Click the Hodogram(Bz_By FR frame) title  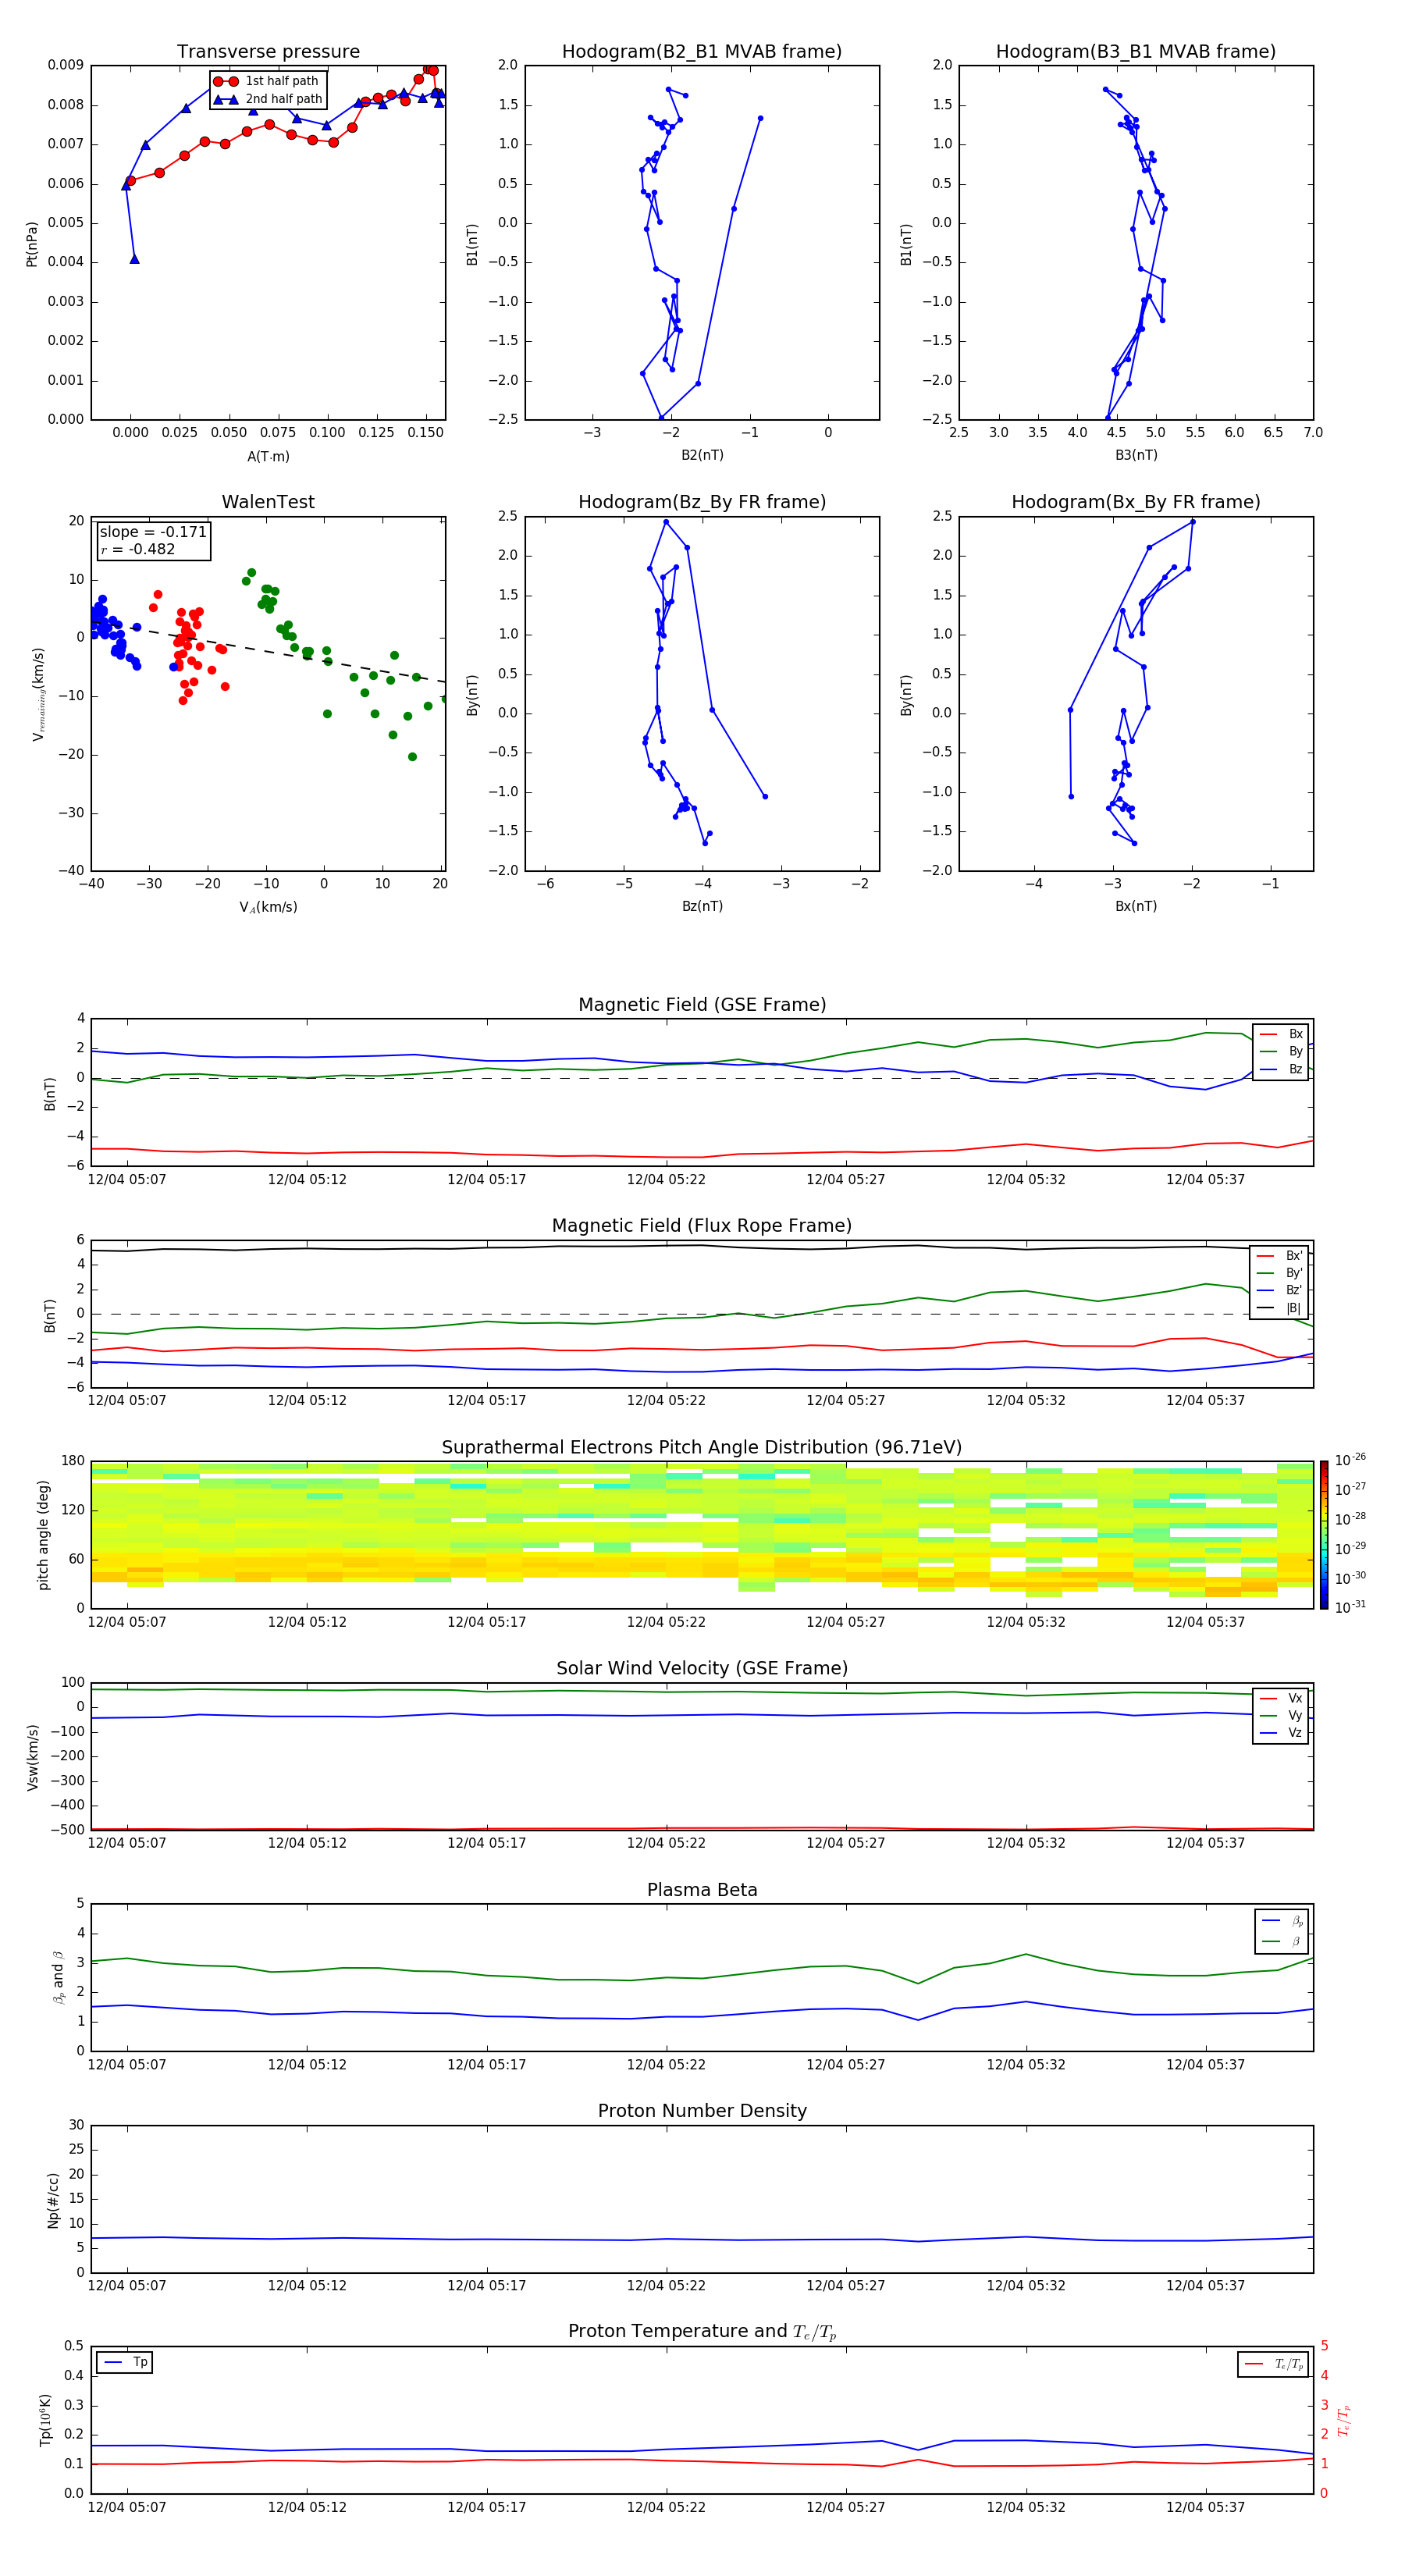click(x=702, y=502)
